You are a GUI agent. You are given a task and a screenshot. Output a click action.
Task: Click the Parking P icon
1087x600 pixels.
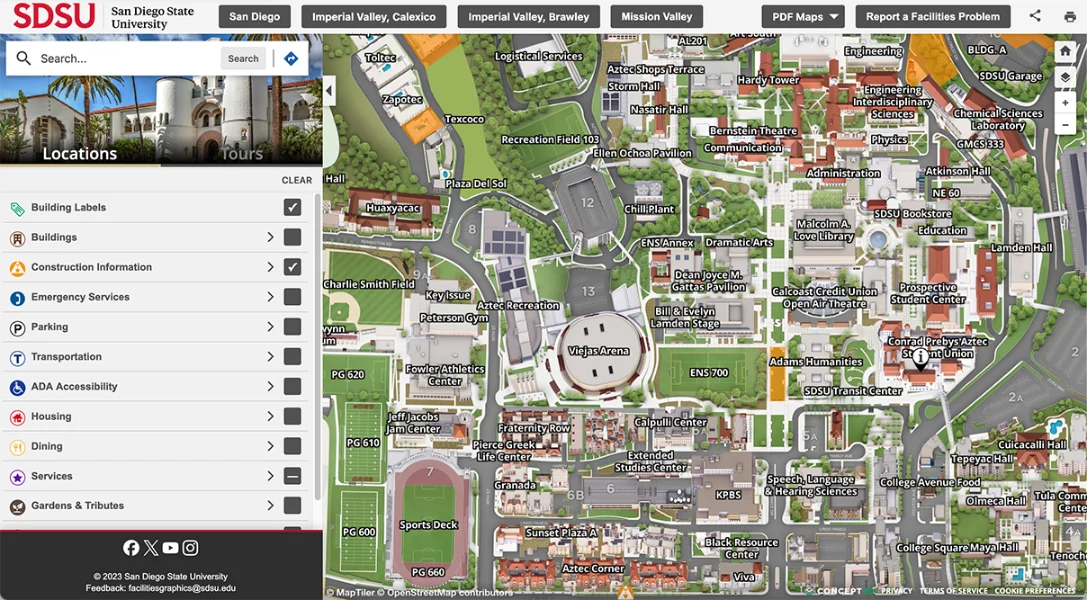17,328
